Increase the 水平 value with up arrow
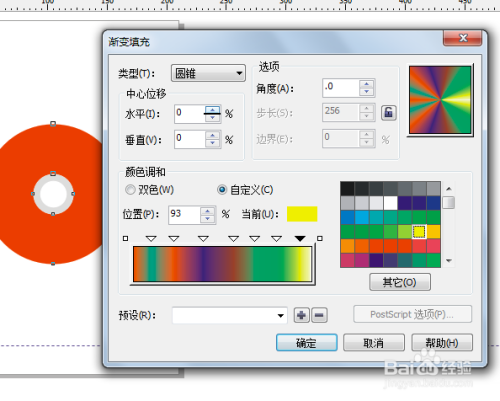Screen dimensions: 500x401 coord(212,110)
